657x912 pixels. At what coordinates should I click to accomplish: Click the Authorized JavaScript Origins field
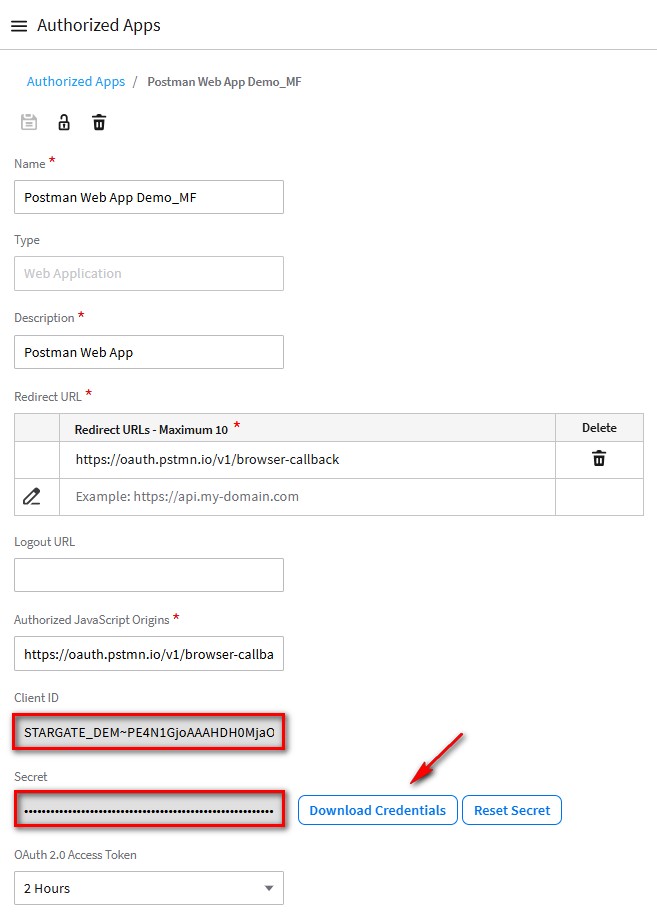(149, 654)
